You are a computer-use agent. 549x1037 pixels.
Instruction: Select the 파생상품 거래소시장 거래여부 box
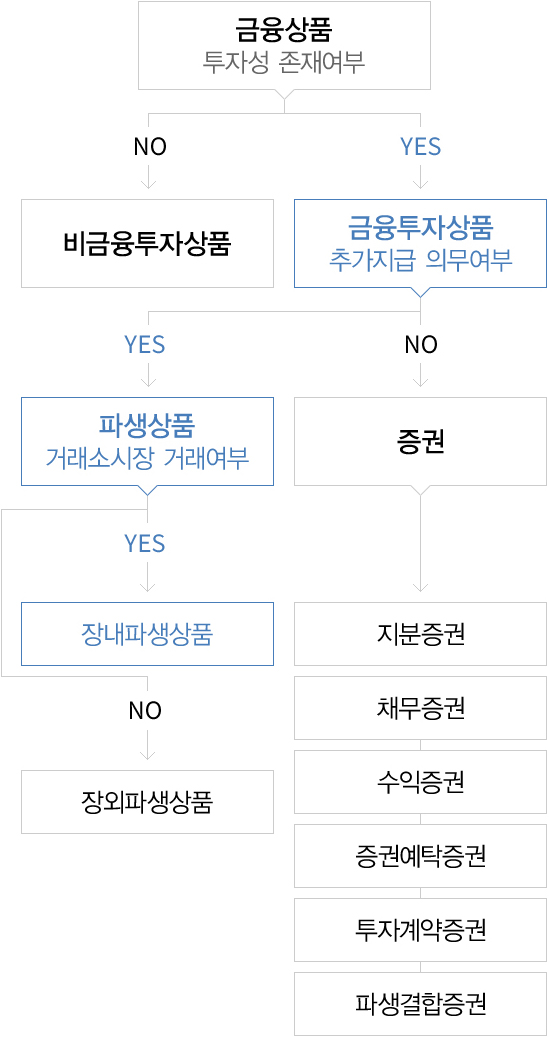click(x=148, y=442)
